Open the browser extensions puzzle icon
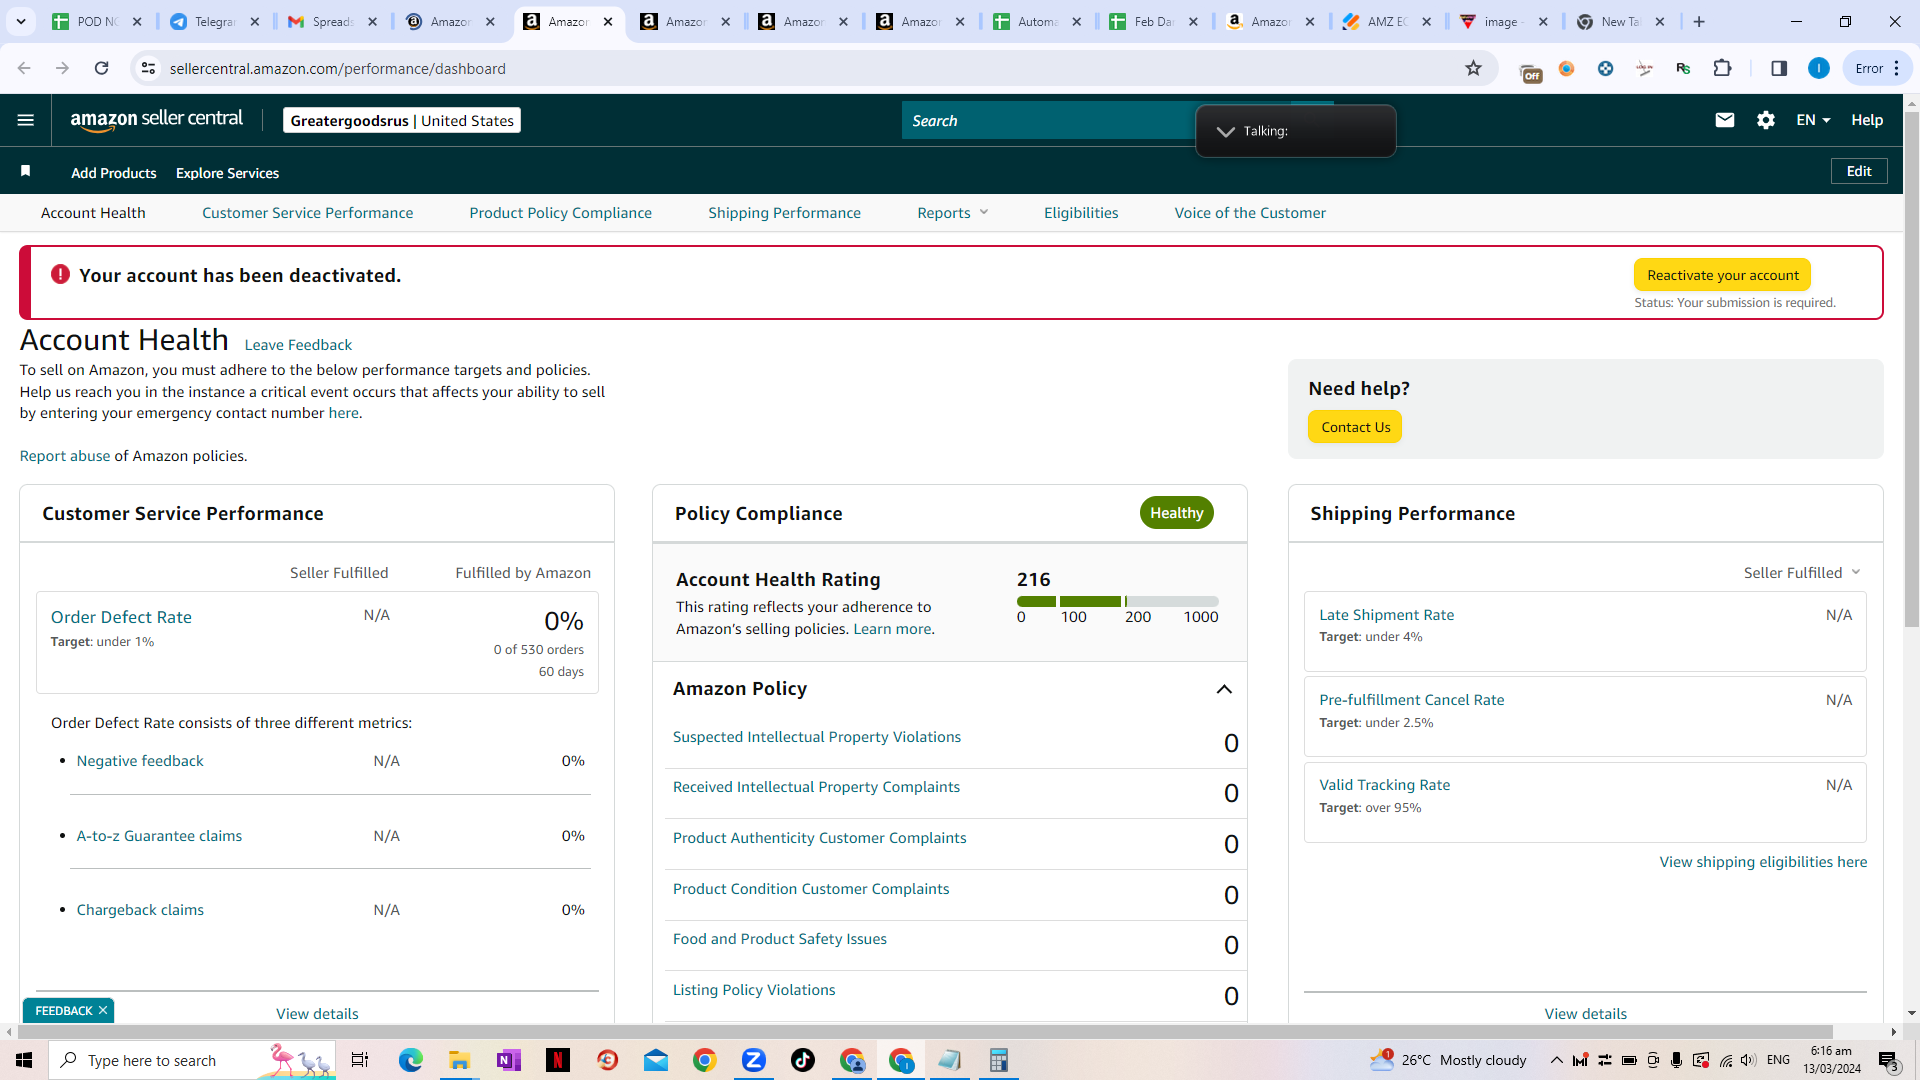This screenshot has width=1920, height=1080. coord(1722,68)
